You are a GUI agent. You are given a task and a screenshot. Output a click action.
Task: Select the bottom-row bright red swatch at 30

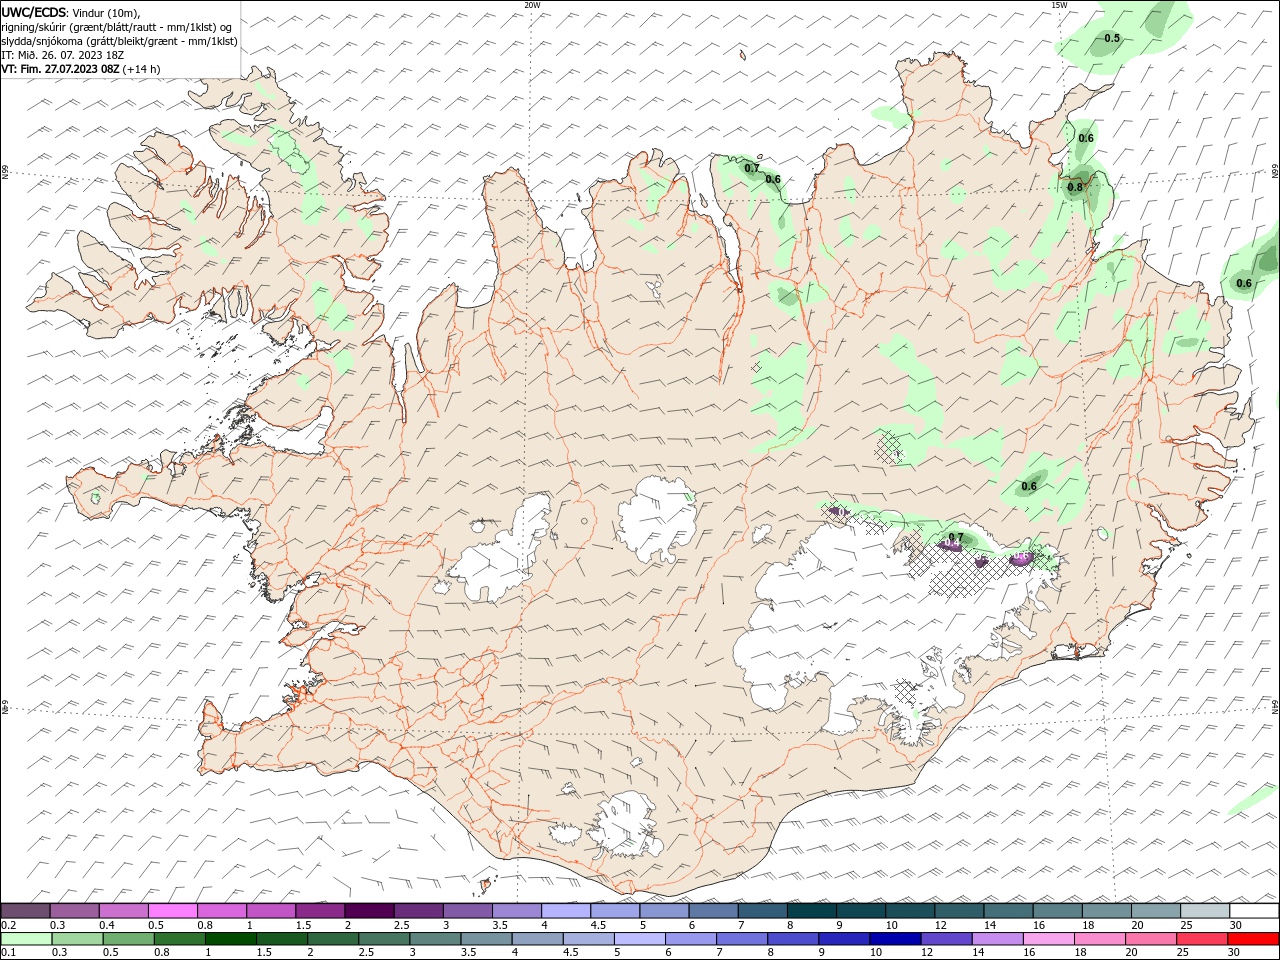coord(1253,939)
